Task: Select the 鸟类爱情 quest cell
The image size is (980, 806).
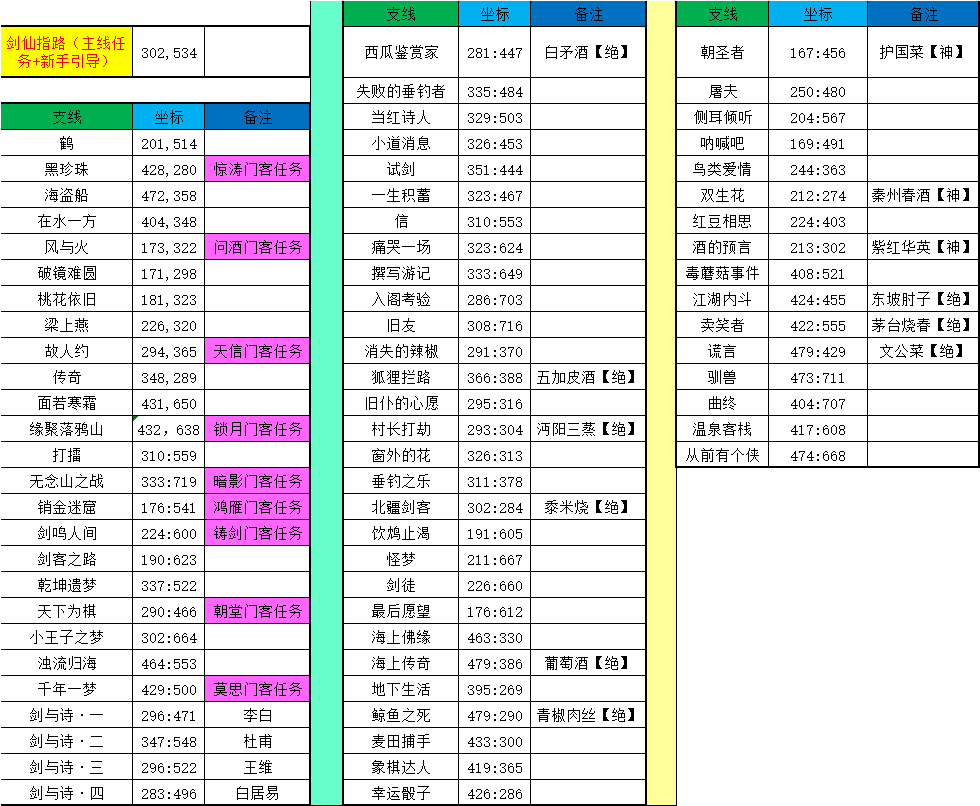Action: (722, 169)
